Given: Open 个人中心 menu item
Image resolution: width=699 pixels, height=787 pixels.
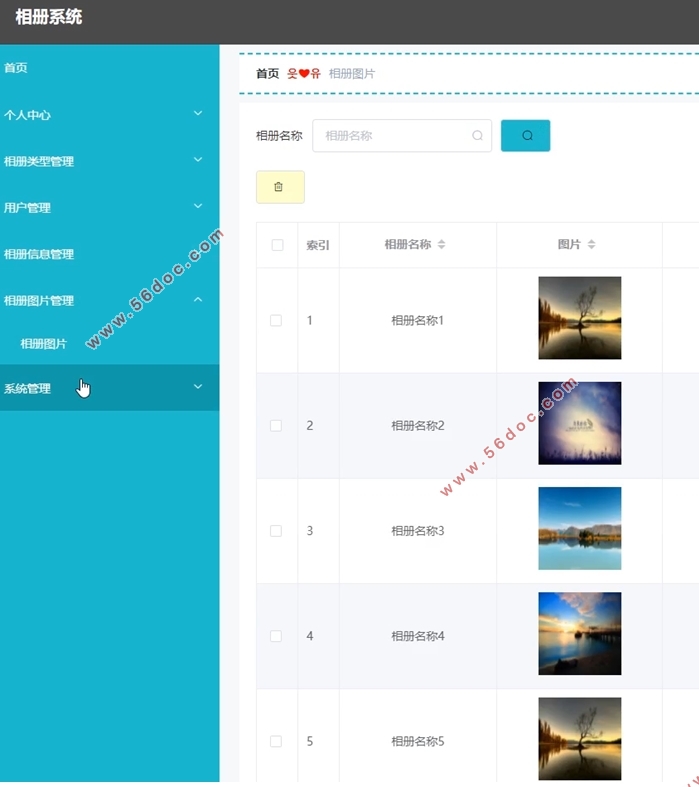Looking at the screenshot, I should click(109, 114).
